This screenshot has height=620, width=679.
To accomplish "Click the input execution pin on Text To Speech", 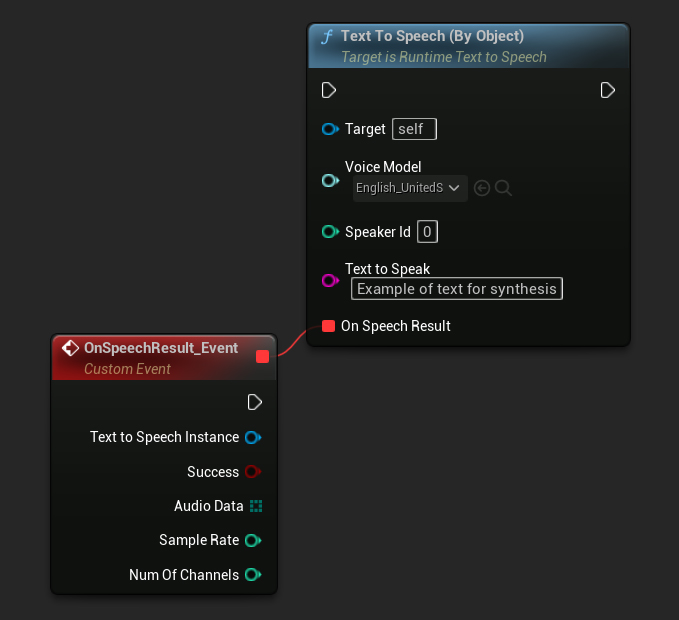I will pos(329,91).
